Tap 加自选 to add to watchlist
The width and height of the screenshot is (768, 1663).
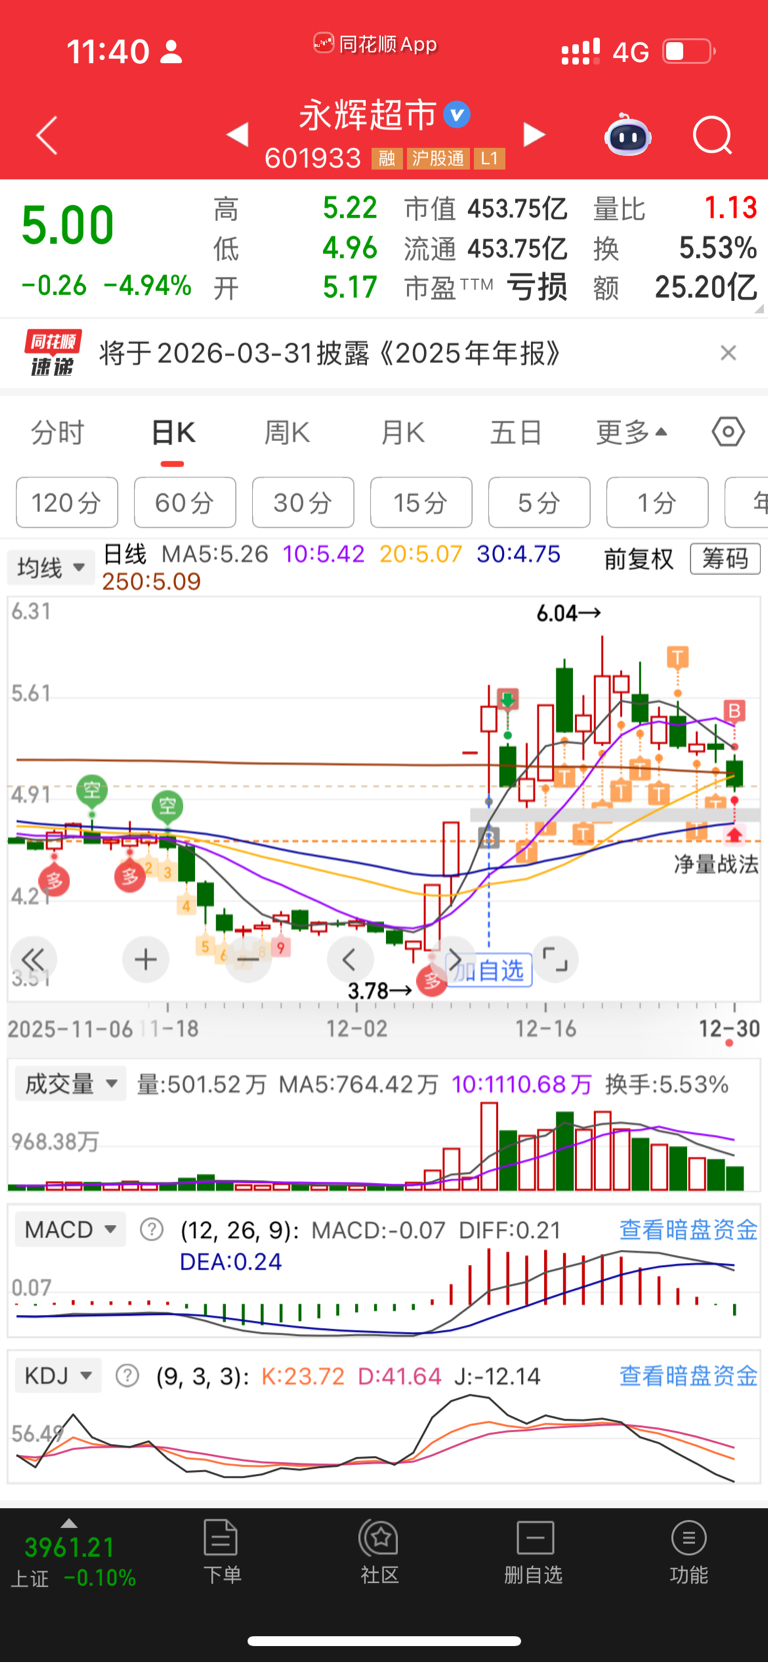[x=489, y=970]
